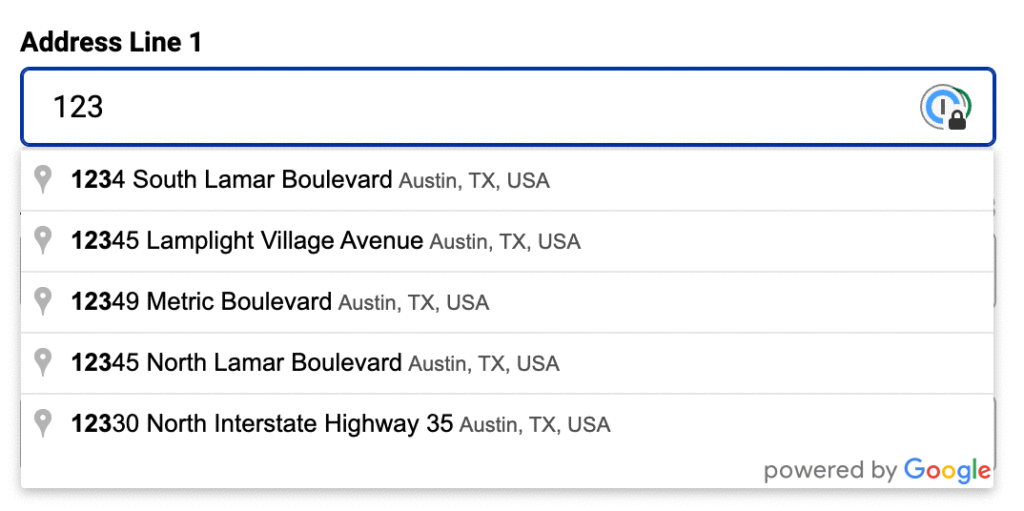The image size is (1024, 511).
Task: Click the pin icon beside North Interstate Highway 35
Action: click(x=43, y=423)
